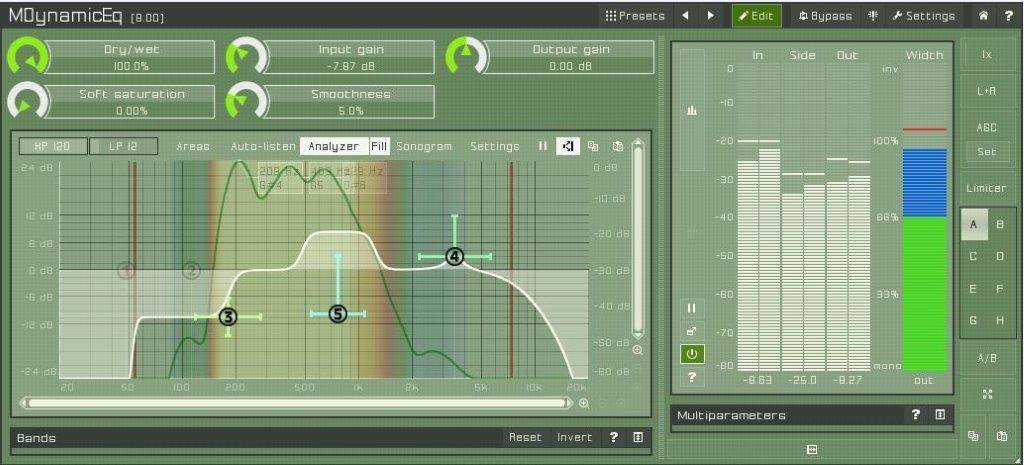This screenshot has width=1024, height=465.
Task: Click the graph vertical scrollbar
Action: point(638,238)
